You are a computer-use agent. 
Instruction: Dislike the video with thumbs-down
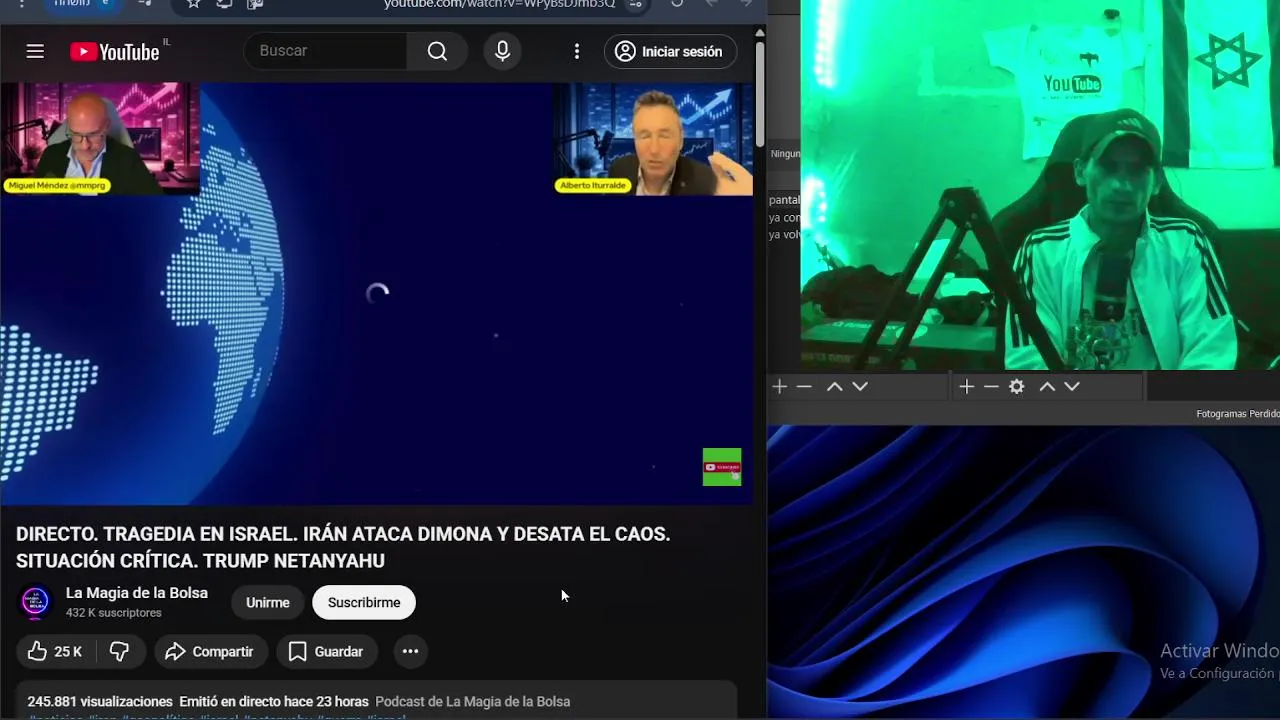coord(119,651)
